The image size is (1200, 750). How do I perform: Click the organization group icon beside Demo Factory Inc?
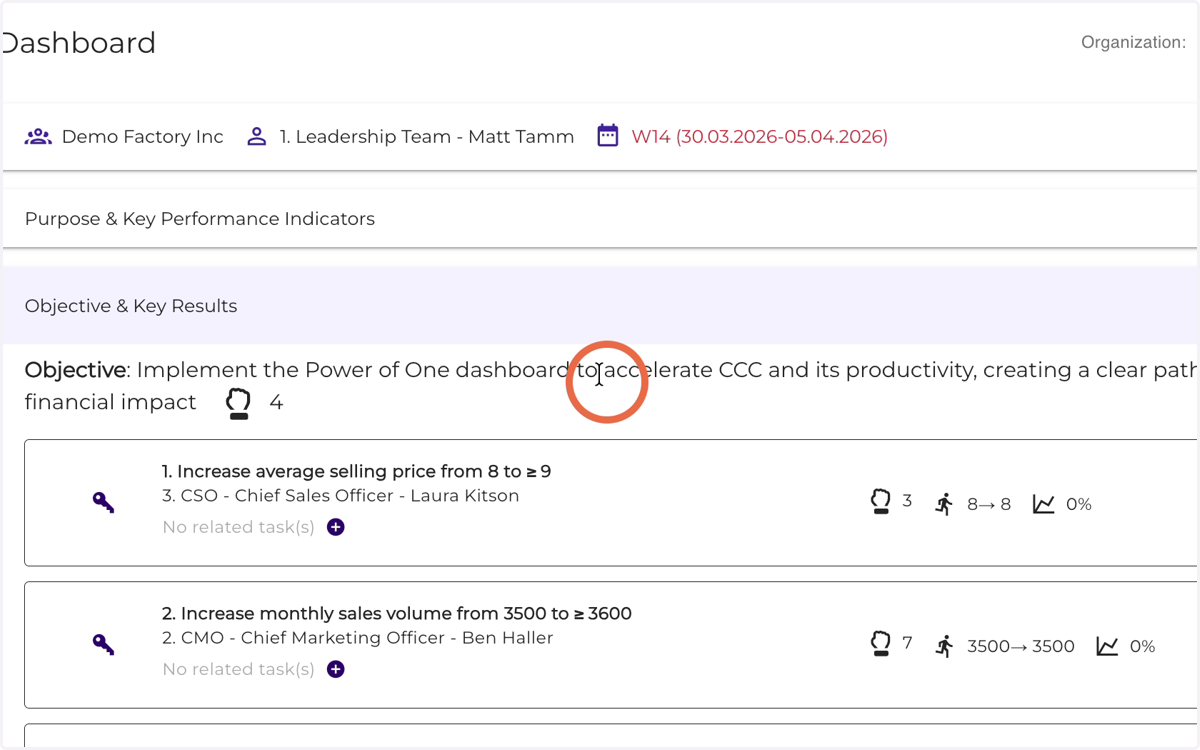tap(38, 137)
